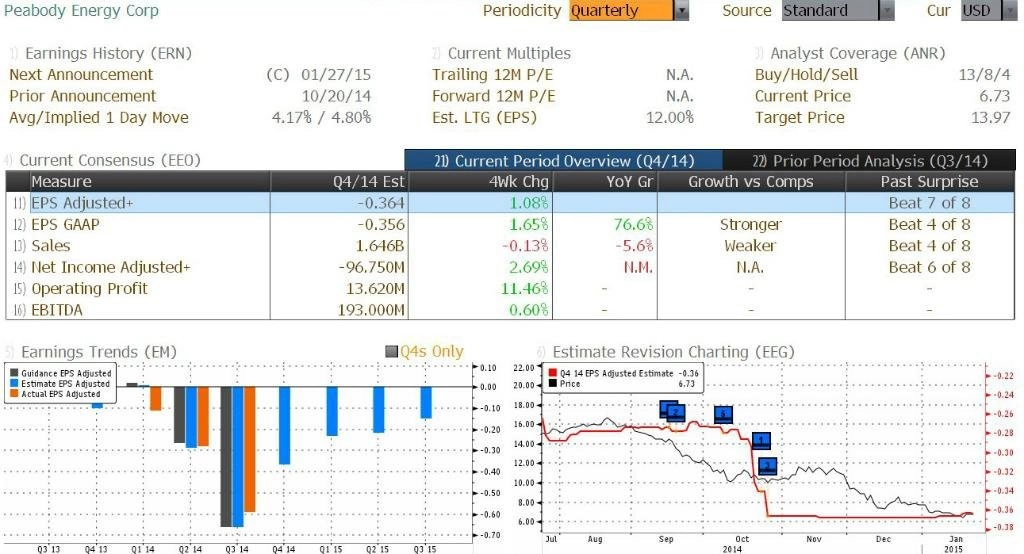
Task: Switch to Current Period Overview (Q4/14) tab
Action: (564, 161)
